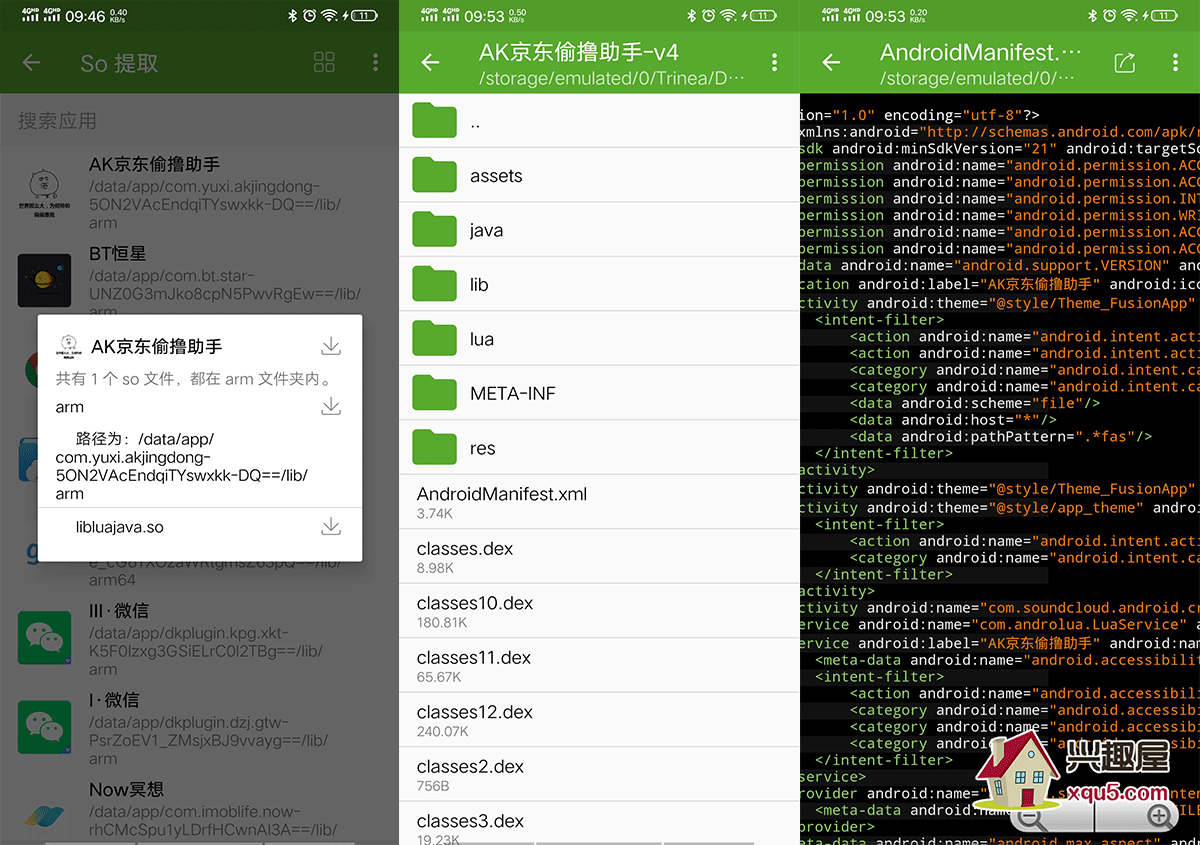Open the res folder
This screenshot has width=1200, height=845.
pyautogui.click(x=600, y=448)
